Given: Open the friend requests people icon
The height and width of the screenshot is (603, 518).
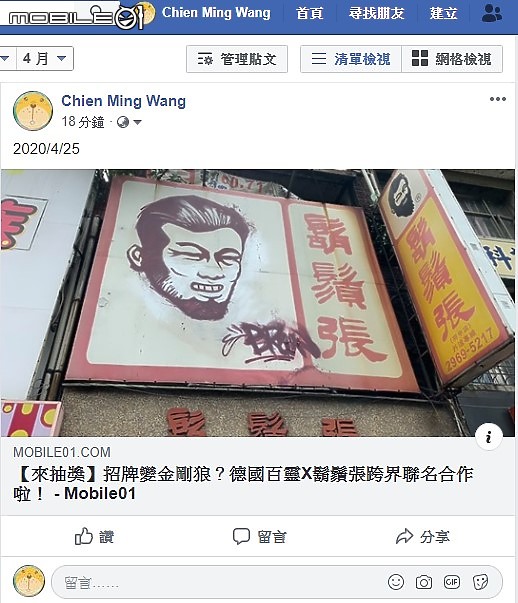Looking at the screenshot, I should (491, 13).
